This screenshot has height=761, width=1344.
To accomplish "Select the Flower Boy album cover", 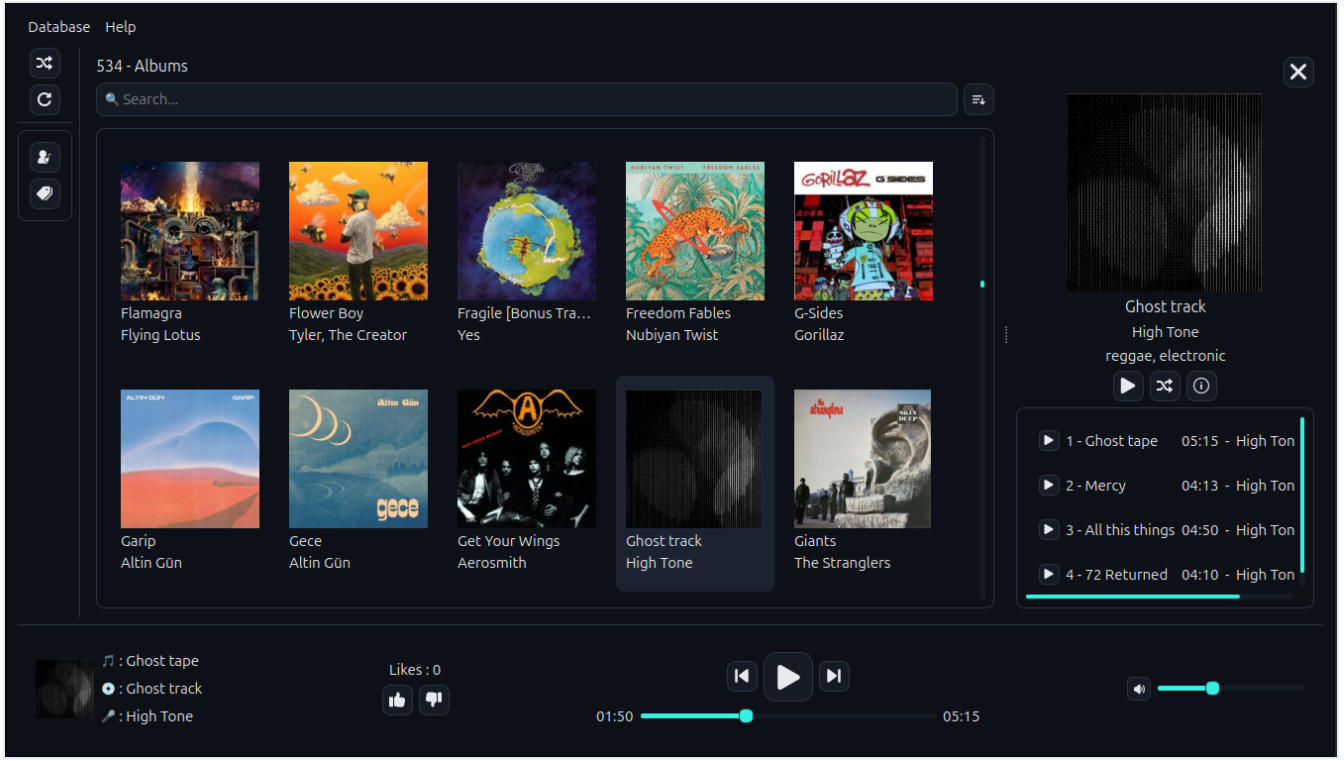I will tap(358, 231).
